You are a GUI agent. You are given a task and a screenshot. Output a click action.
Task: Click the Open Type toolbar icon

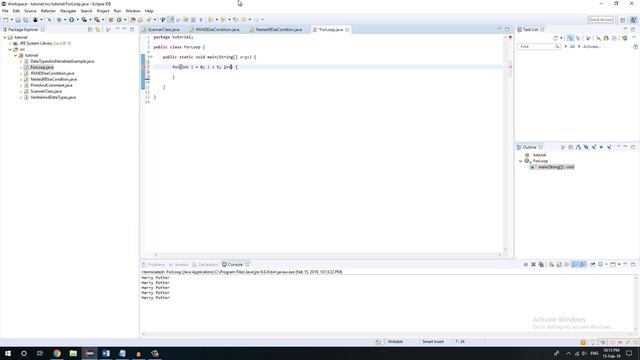[x=133, y=20]
